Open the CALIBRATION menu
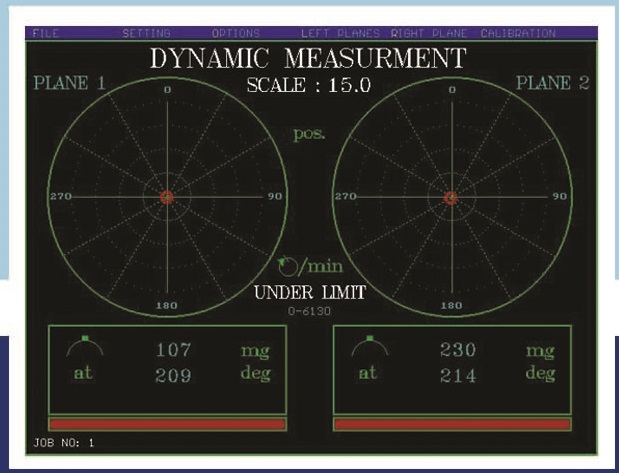The width and height of the screenshot is (619, 473). point(517,33)
